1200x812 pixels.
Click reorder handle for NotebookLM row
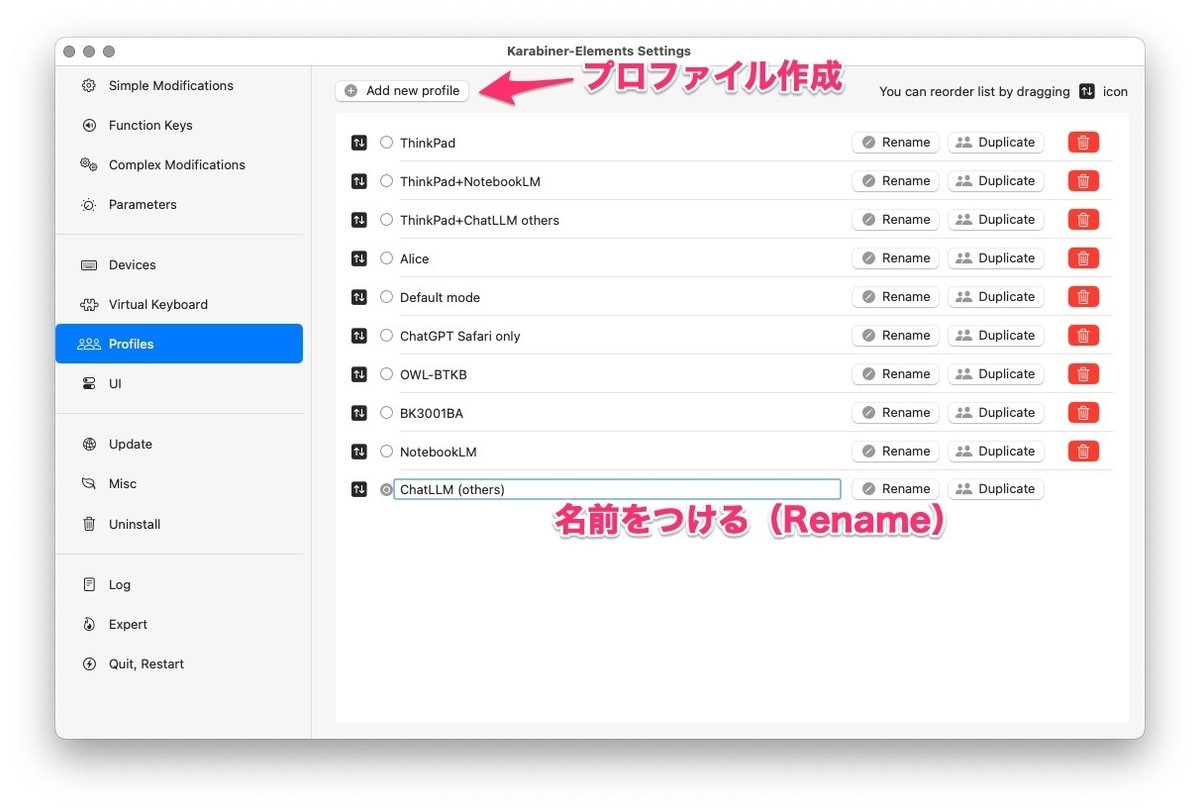(359, 452)
